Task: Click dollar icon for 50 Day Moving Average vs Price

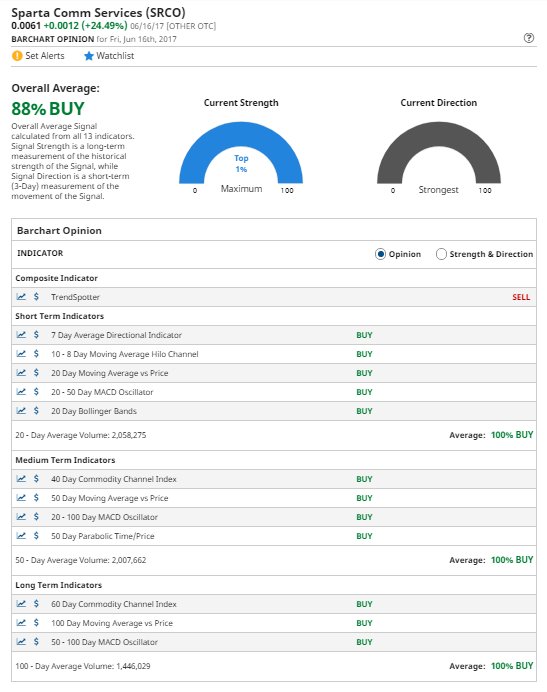Action: (x=36, y=497)
